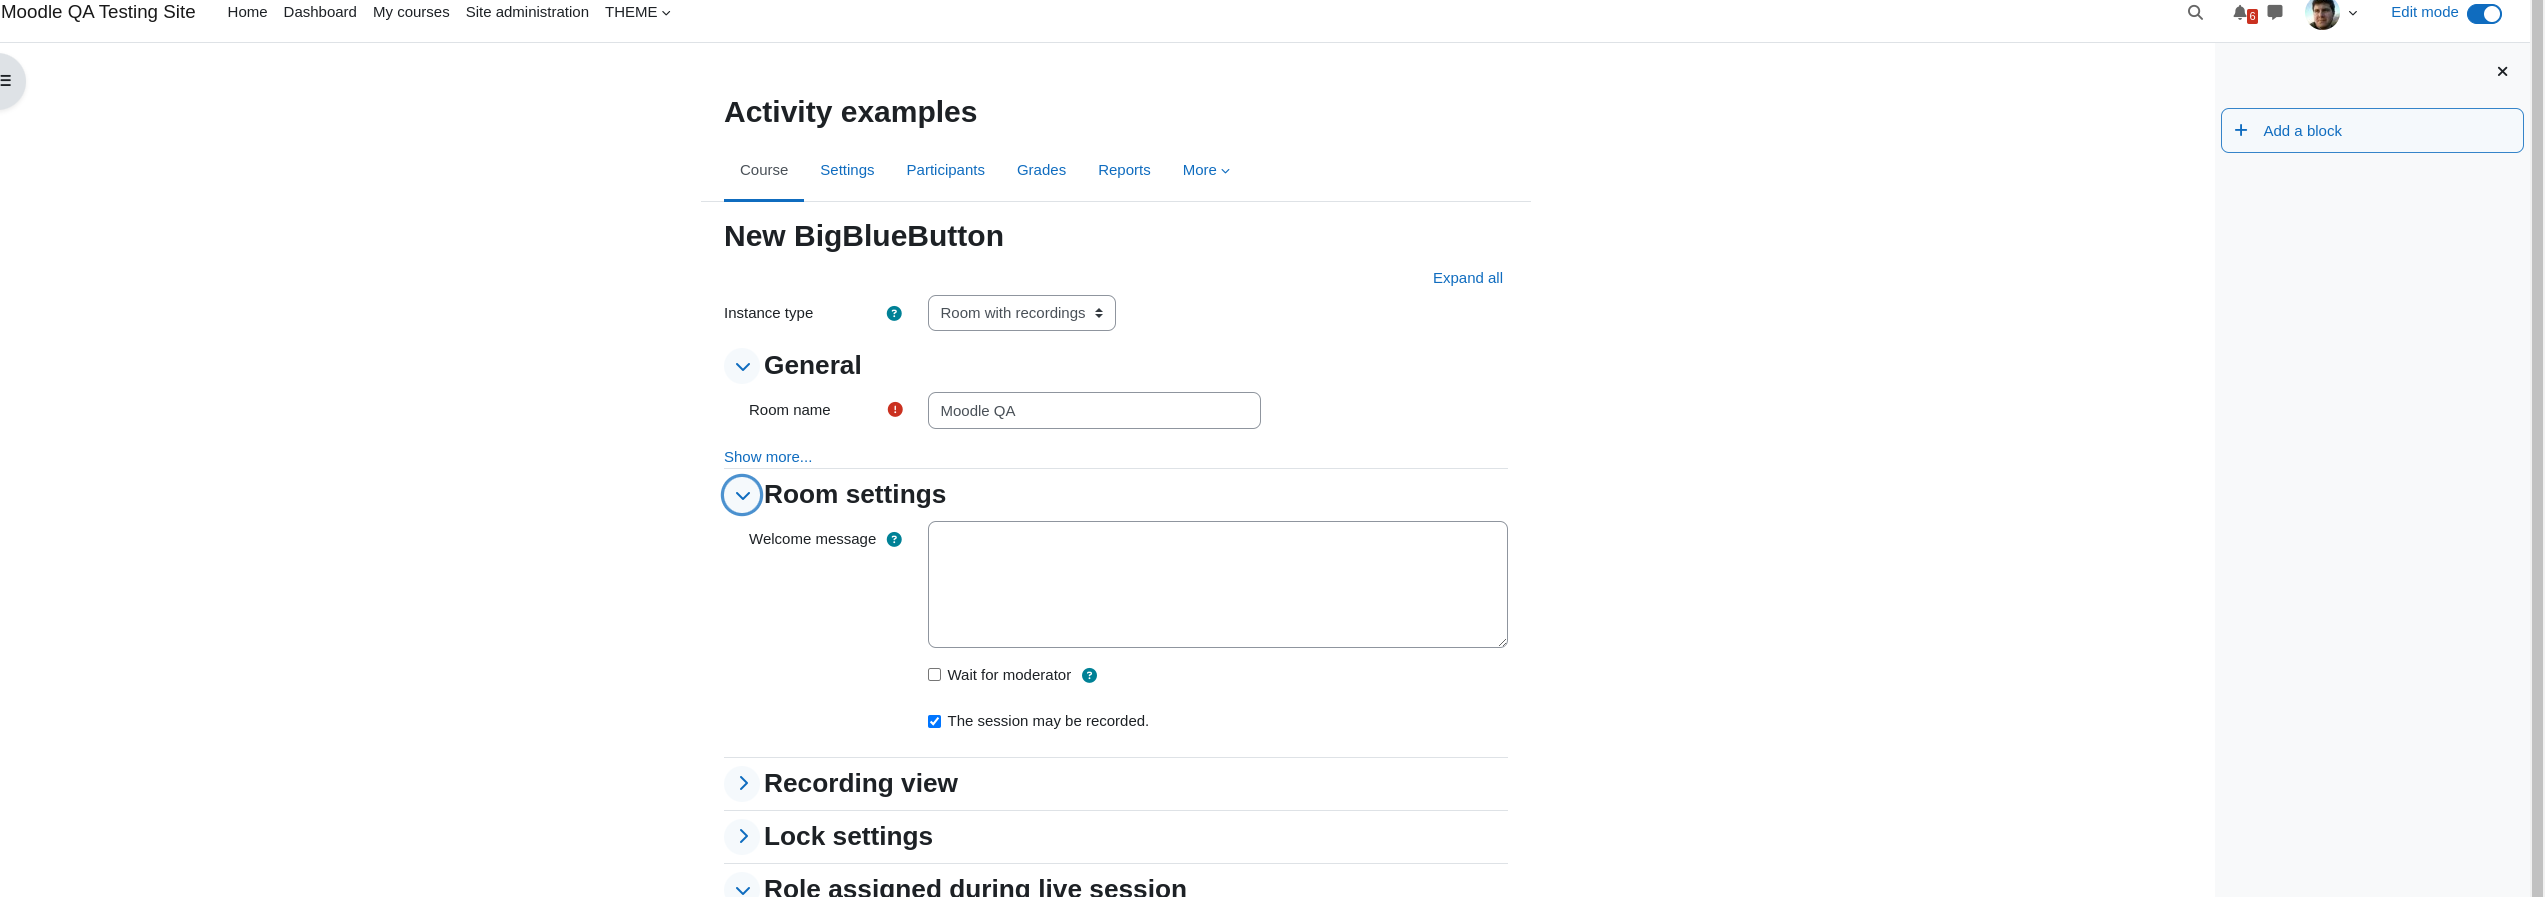
Task: Close the block drawer with the X
Action: 2502,71
